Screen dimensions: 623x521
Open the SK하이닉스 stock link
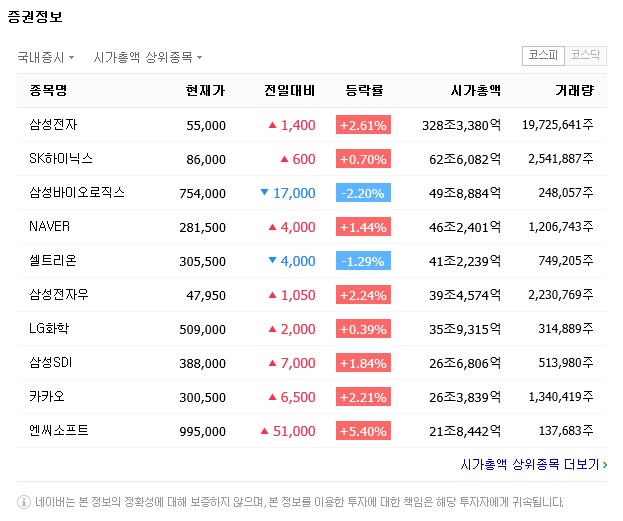(x=61, y=159)
